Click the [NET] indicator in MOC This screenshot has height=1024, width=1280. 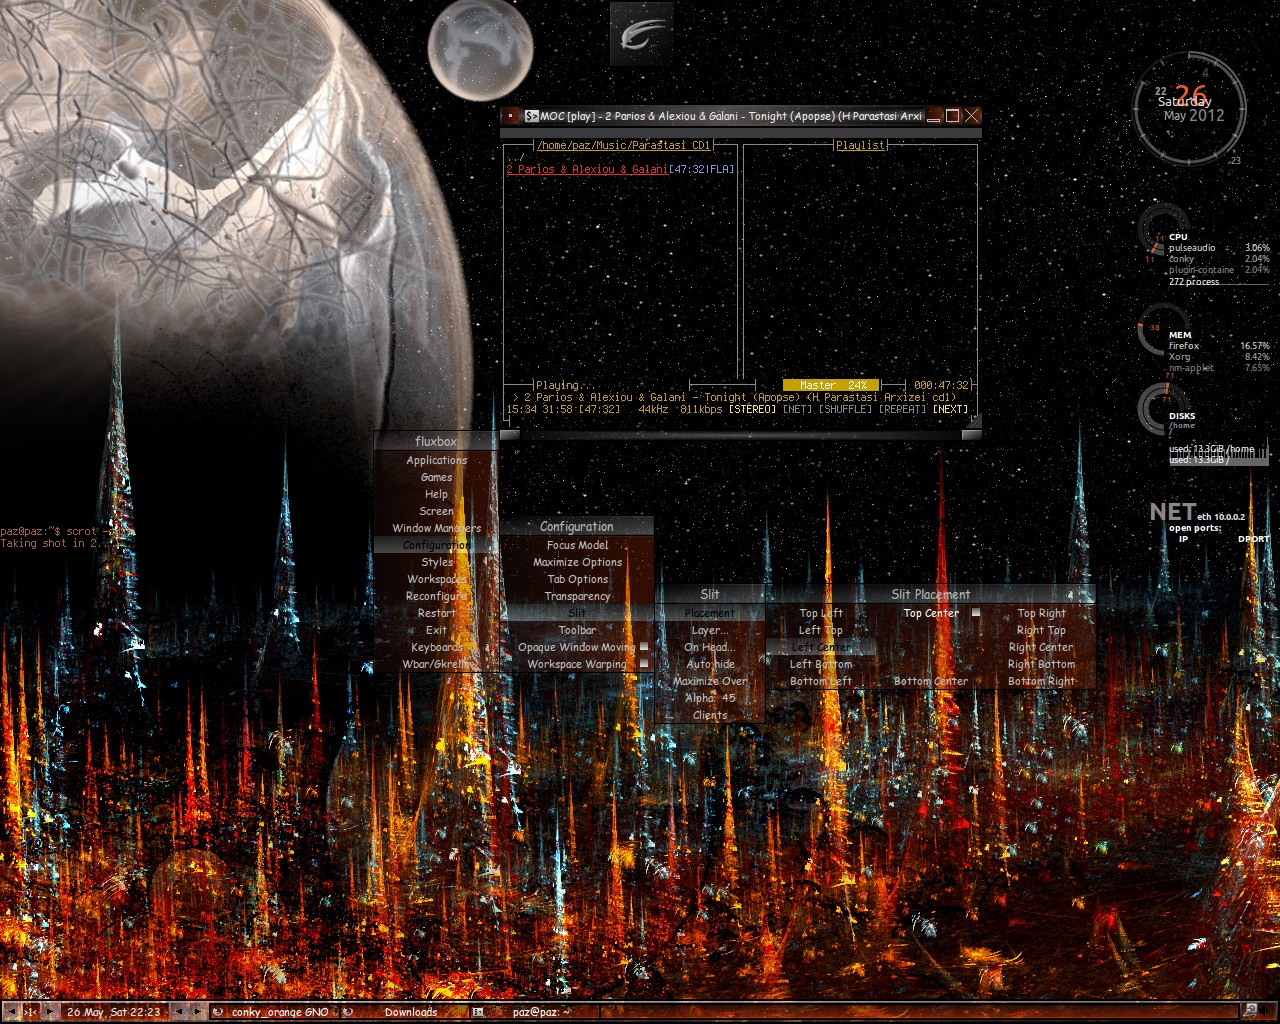point(797,409)
